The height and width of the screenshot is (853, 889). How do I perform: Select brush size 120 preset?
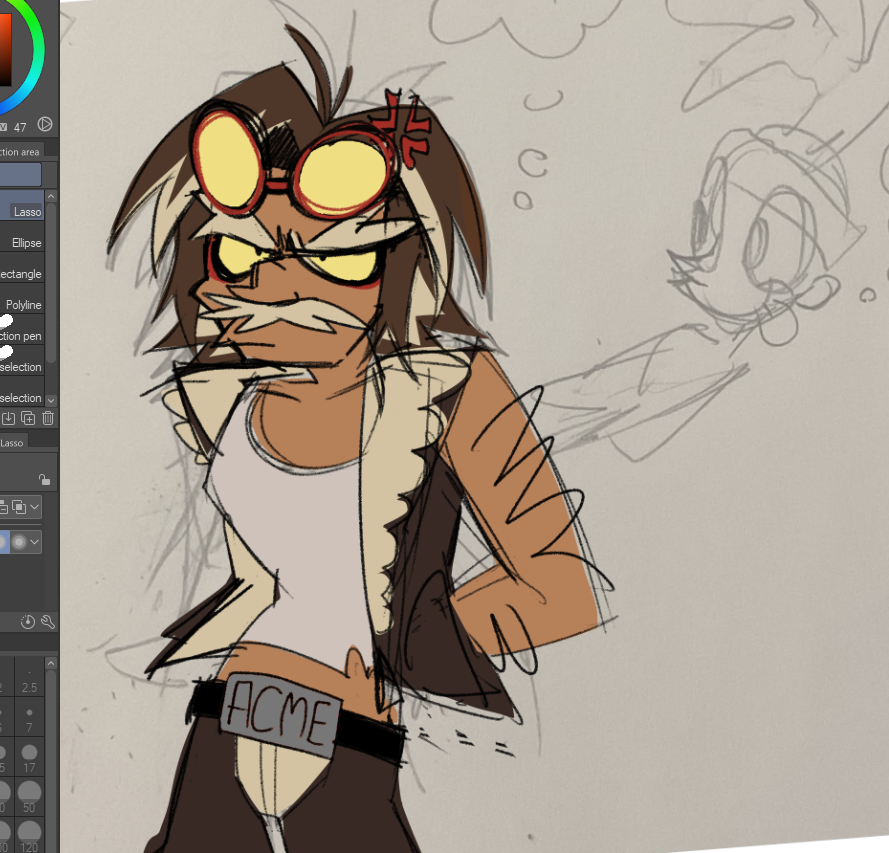coord(29,835)
